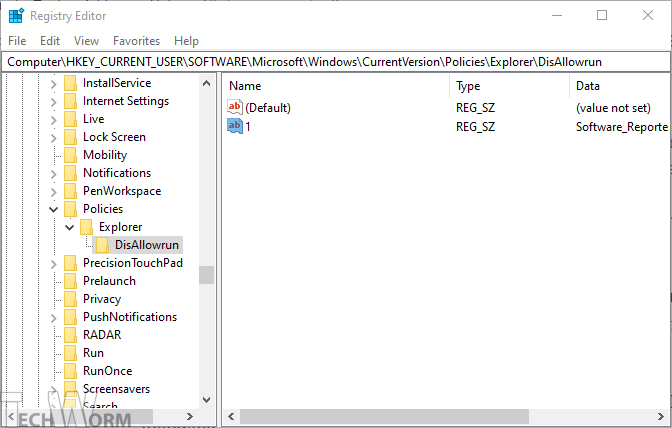The image size is (672, 428).
Task: Select the RunOnce key label
Action: pos(108,371)
